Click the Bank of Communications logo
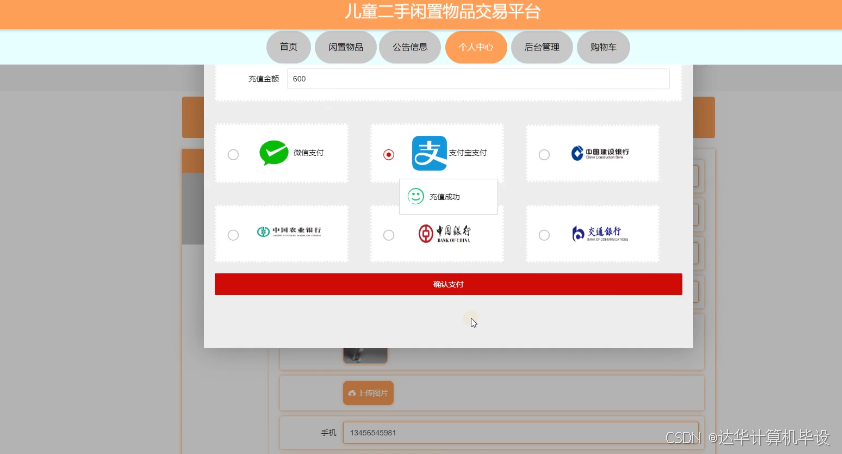Viewport: 842px width, 454px height. pos(600,233)
